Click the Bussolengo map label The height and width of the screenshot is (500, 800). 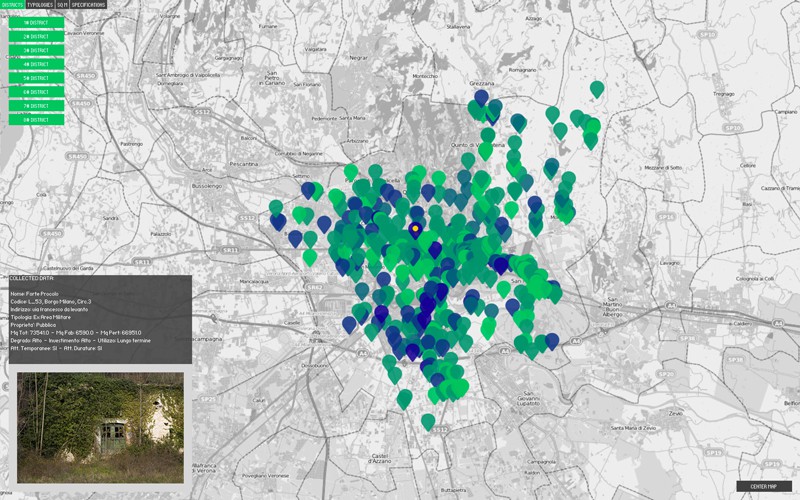207,186
